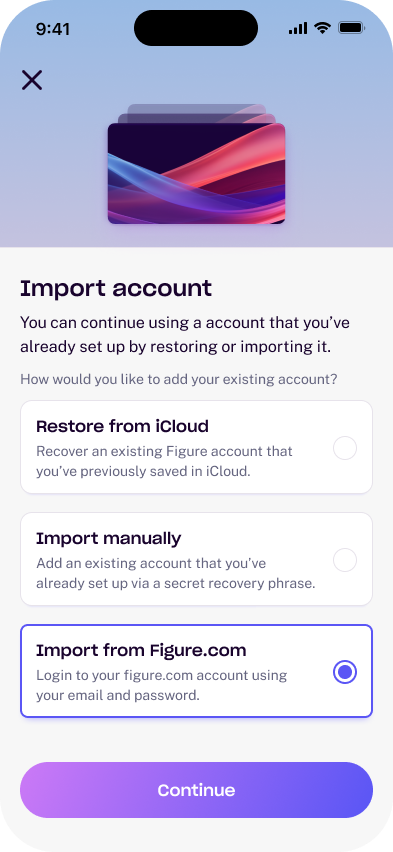Image resolution: width=393 pixels, height=852 pixels.
Task: Select the Restore from iCloud radio button
Action: point(345,448)
